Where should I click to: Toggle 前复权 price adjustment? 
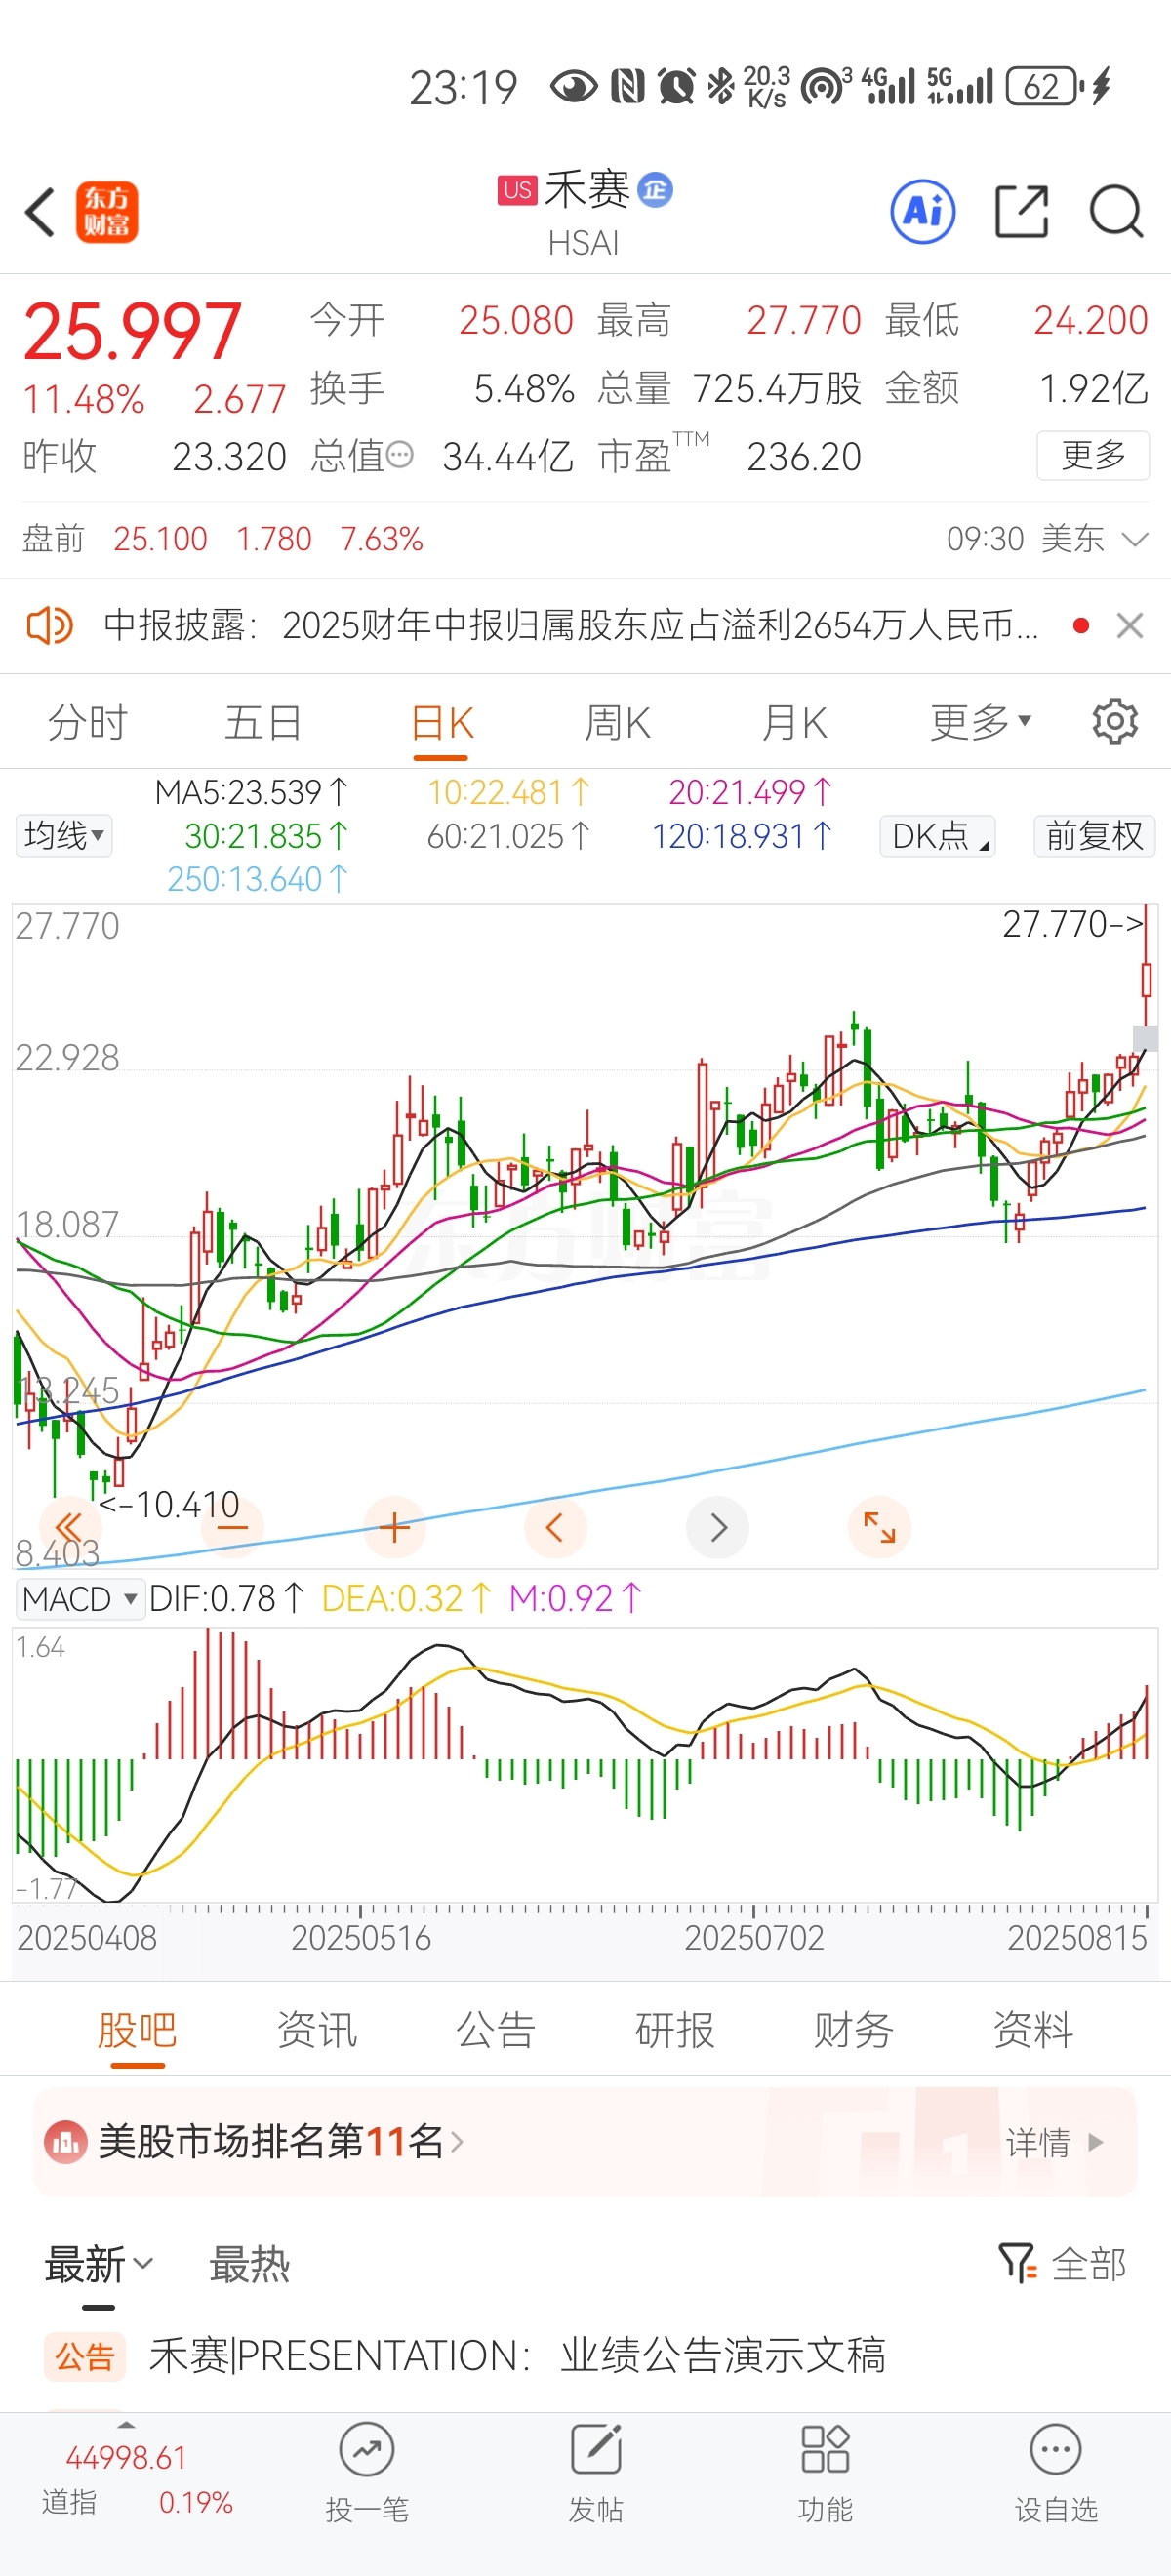click(x=1094, y=835)
